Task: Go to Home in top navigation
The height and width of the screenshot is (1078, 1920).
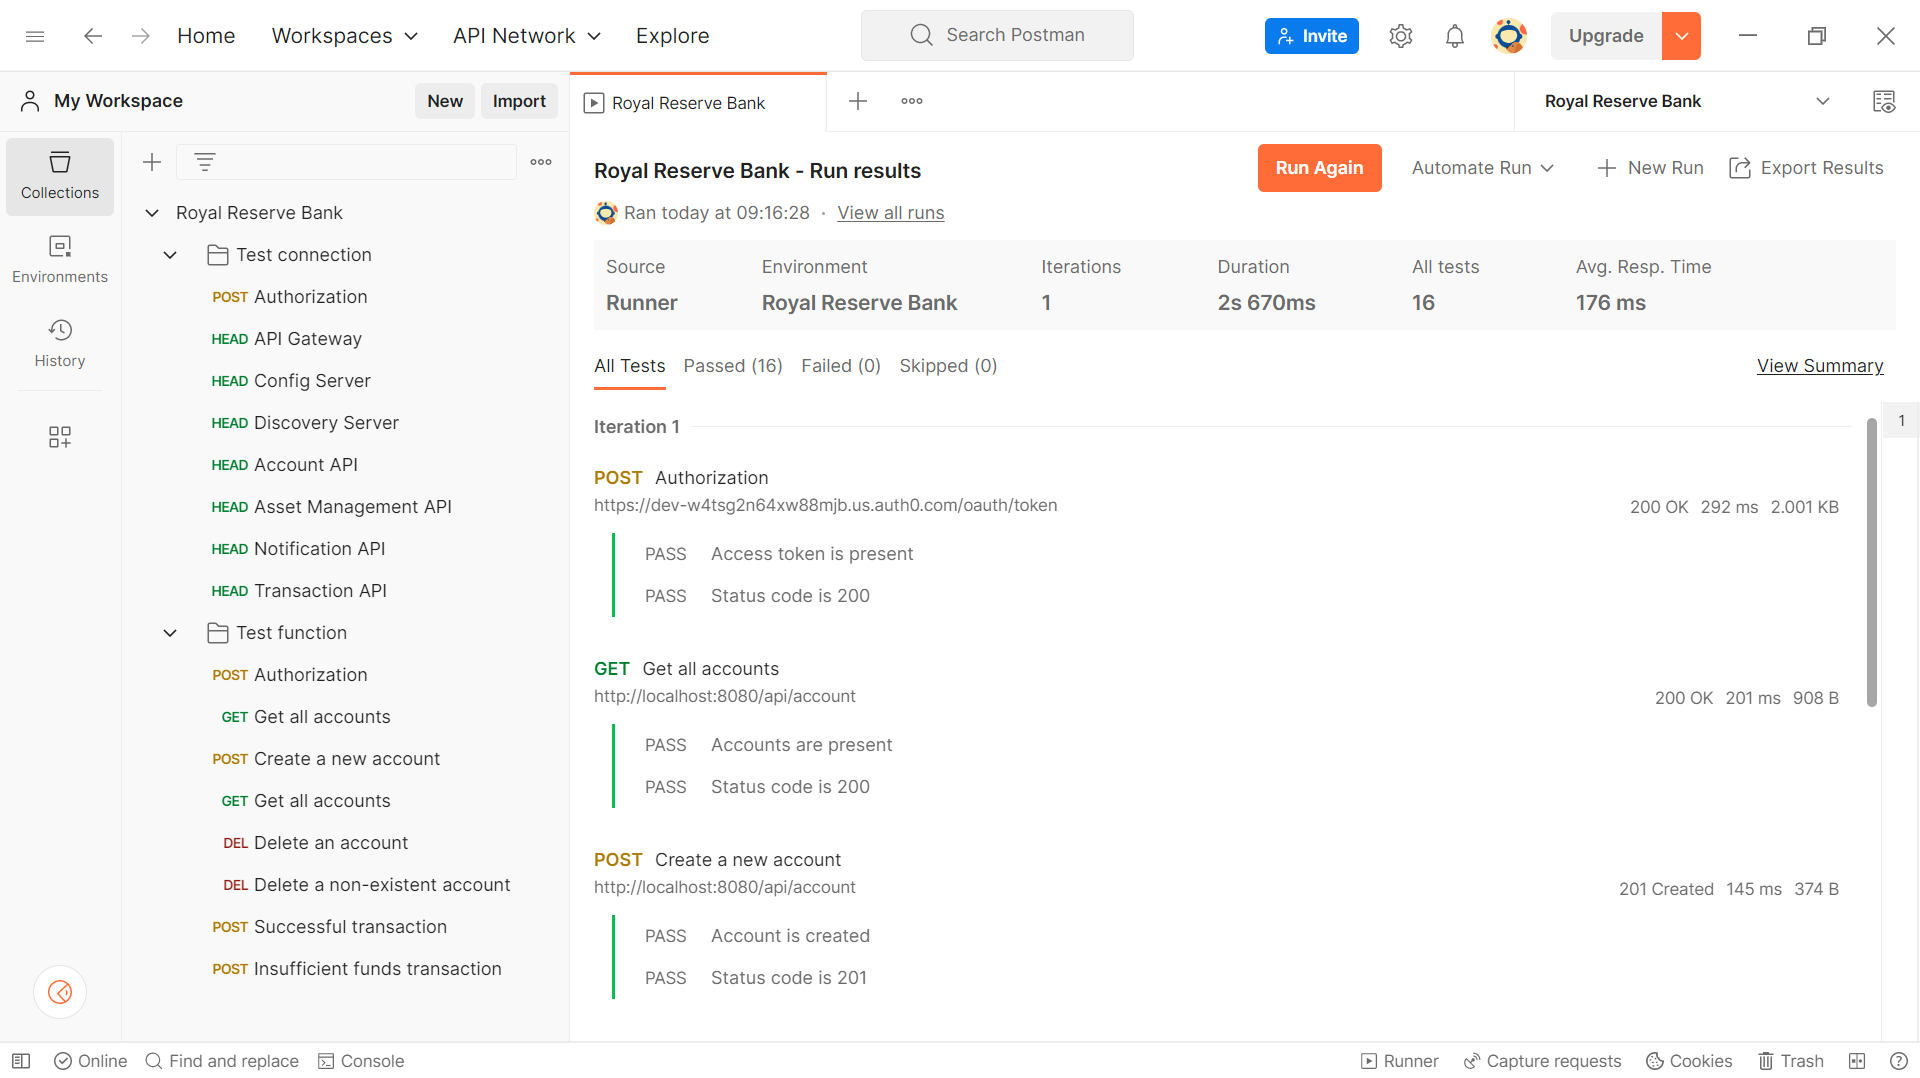Action: coord(206,36)
